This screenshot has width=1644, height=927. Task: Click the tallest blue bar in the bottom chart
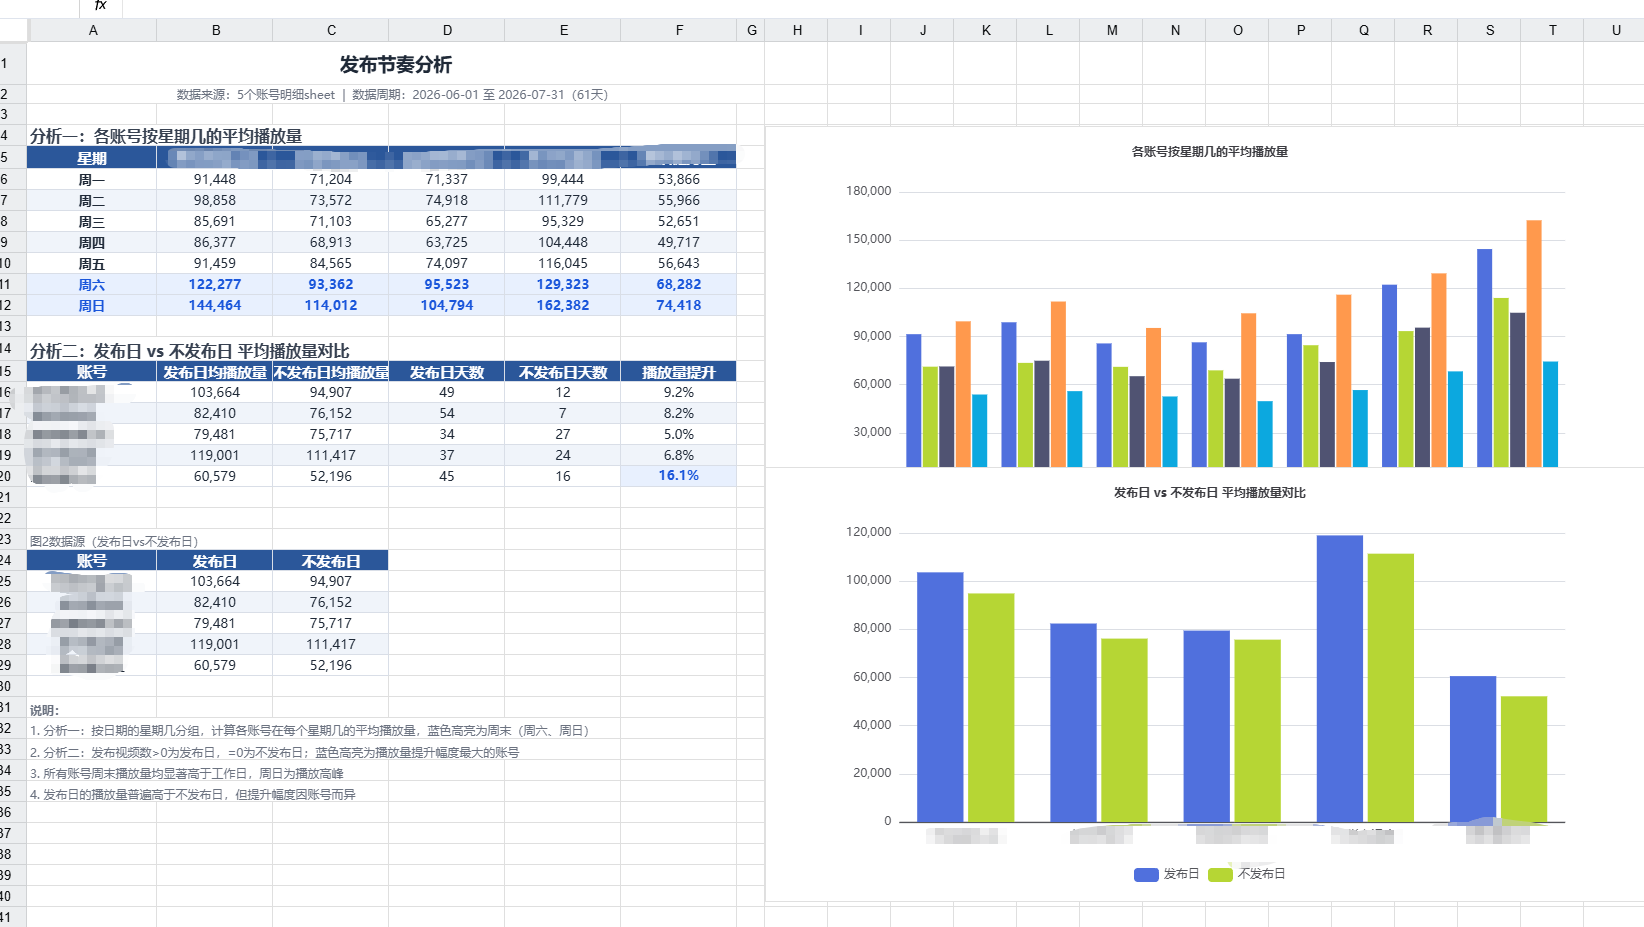click(1339, 679)
